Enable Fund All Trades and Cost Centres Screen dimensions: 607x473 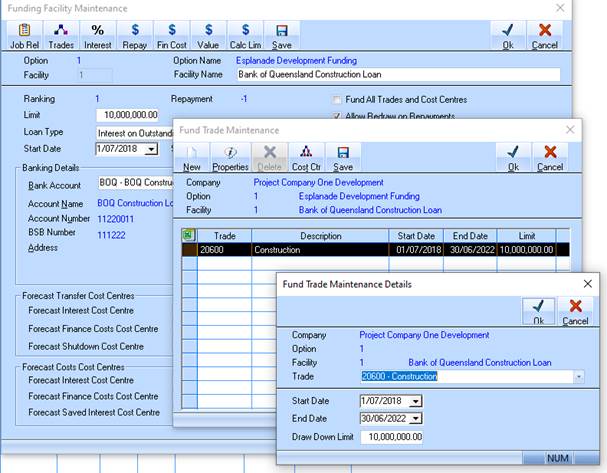tap(336, 100)
